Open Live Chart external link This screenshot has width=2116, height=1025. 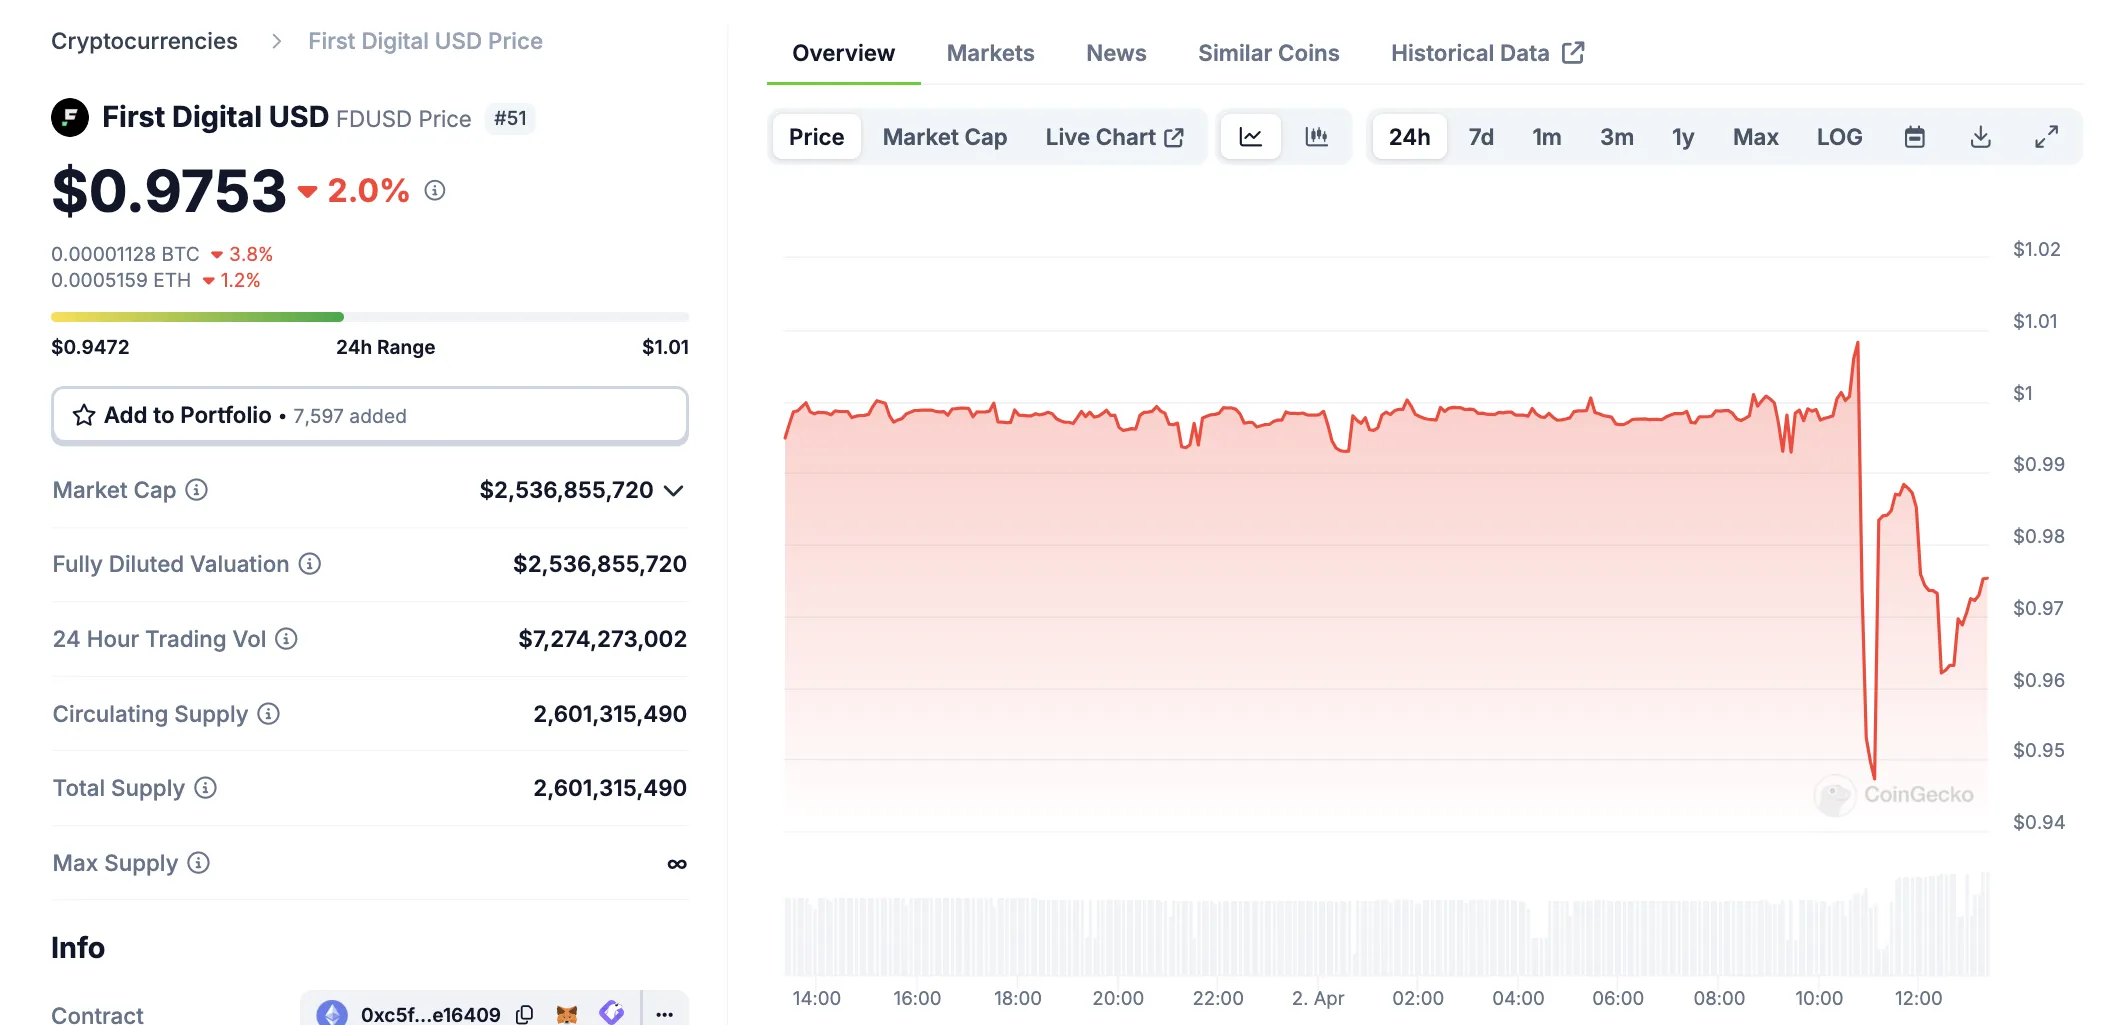(x=1116, y=136)
